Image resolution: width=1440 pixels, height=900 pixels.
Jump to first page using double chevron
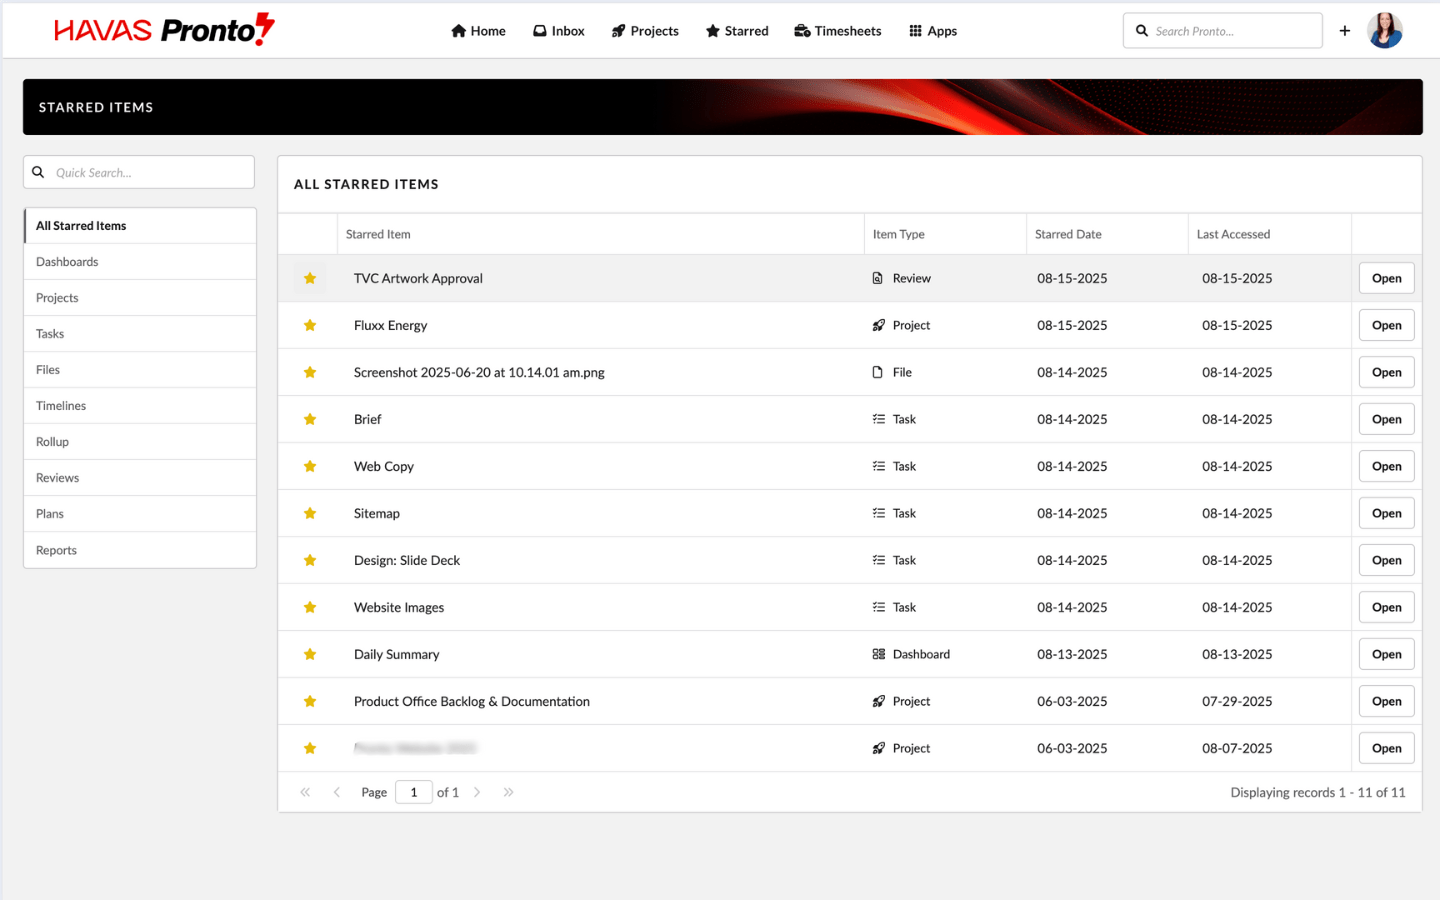pos(305,792)
